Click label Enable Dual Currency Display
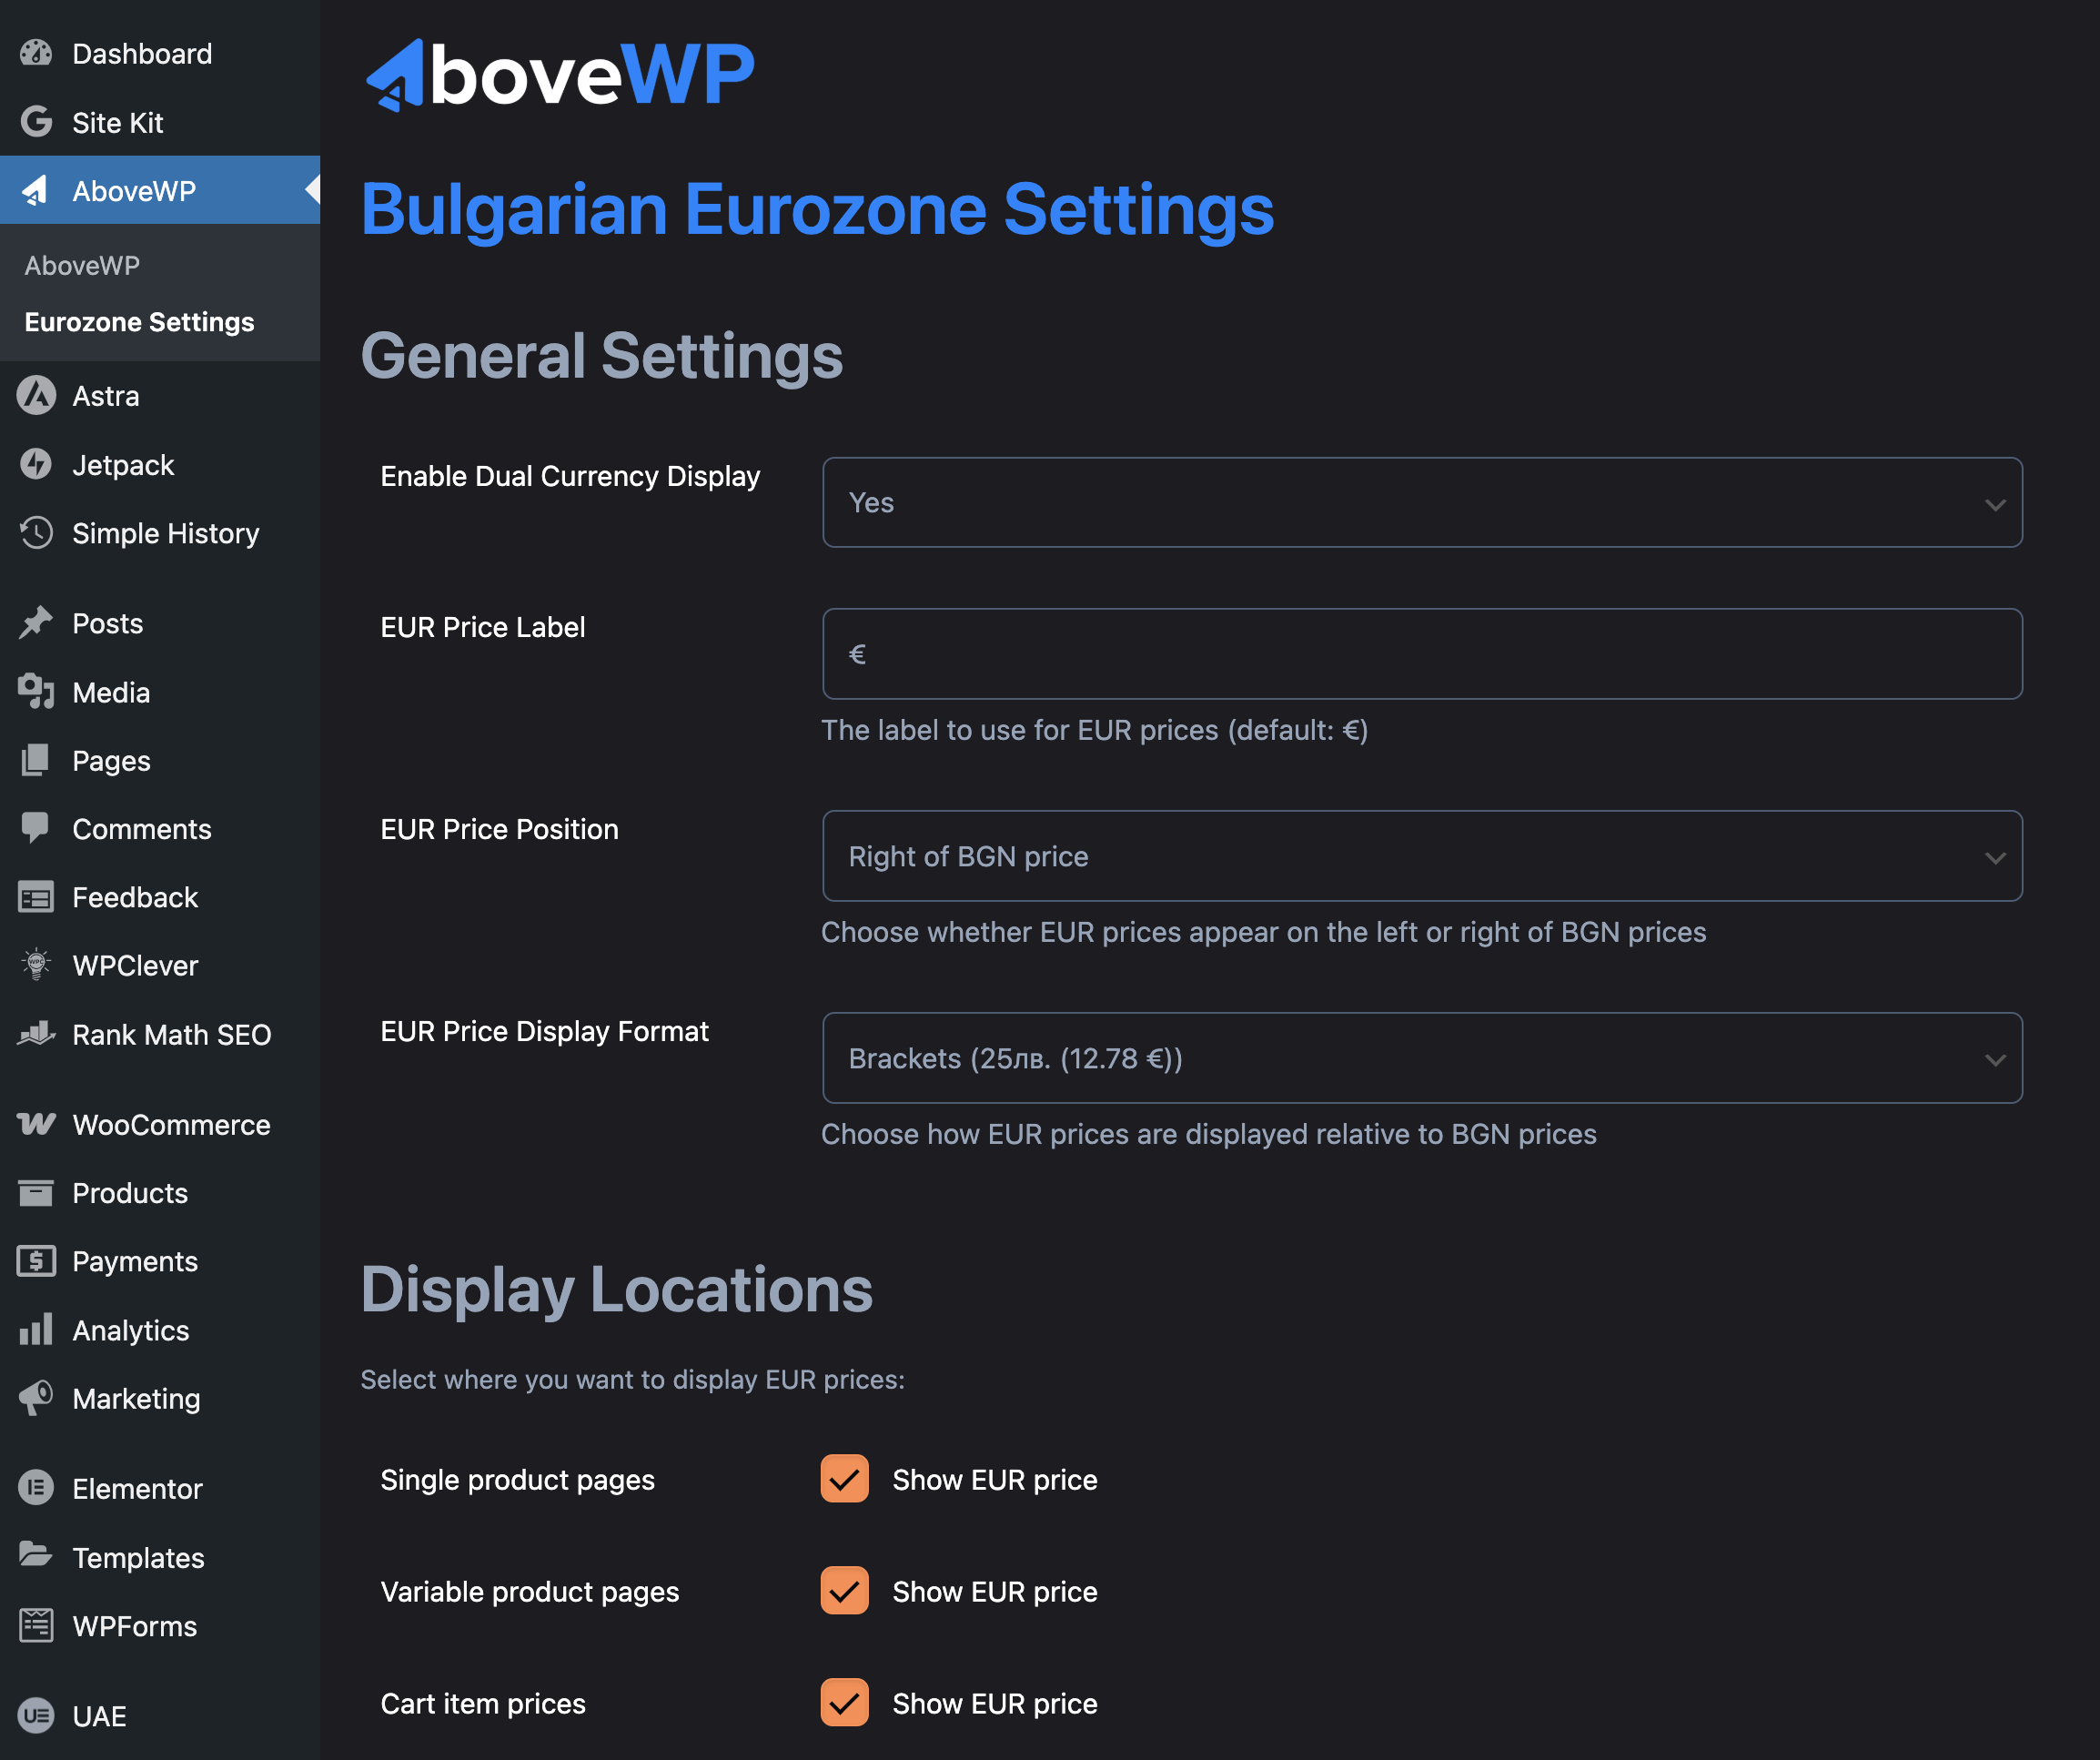 tap(570, 476)
